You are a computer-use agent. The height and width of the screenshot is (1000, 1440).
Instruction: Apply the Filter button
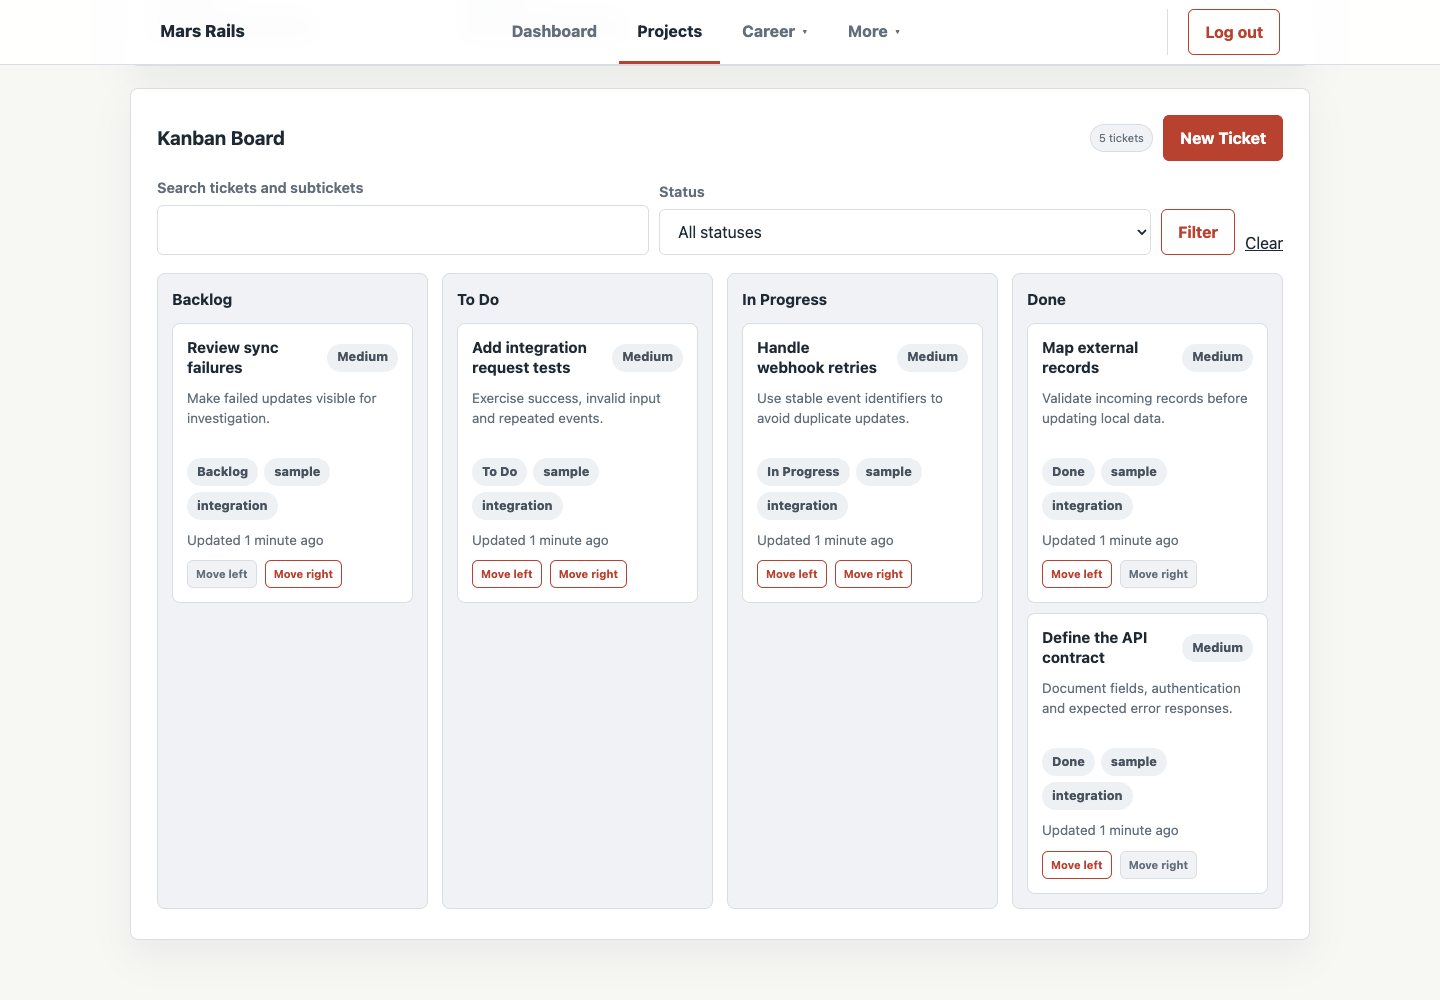(x=1197, y=232)
